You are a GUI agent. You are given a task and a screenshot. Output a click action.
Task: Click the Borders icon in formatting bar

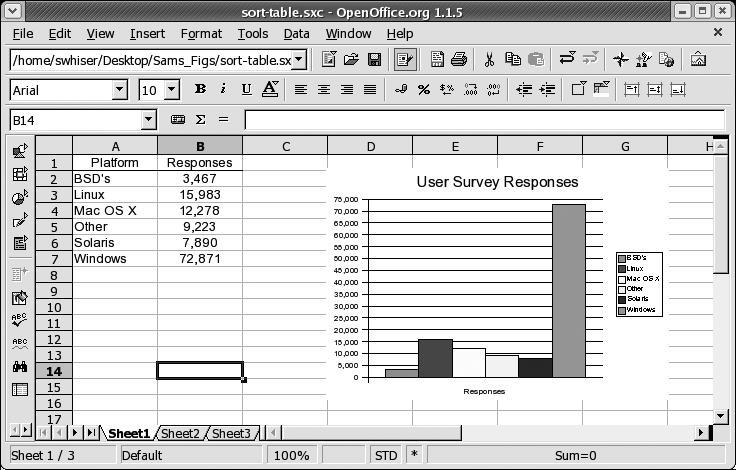click(x=578, y=89)
